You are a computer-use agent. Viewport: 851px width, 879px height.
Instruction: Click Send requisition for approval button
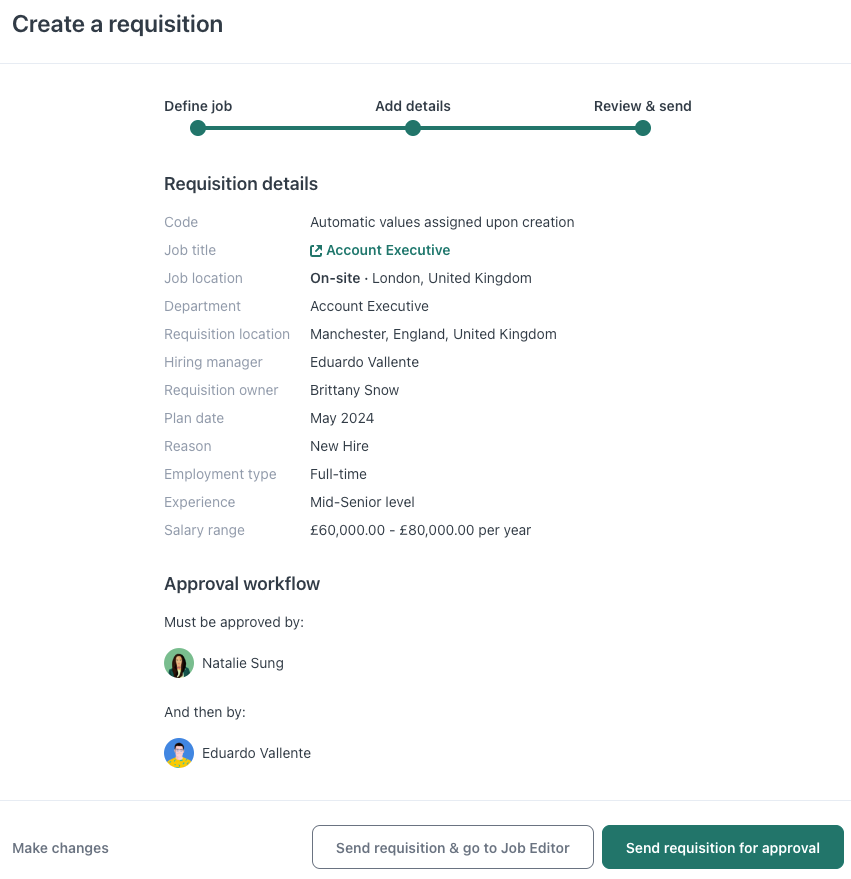tap(723, 847)
